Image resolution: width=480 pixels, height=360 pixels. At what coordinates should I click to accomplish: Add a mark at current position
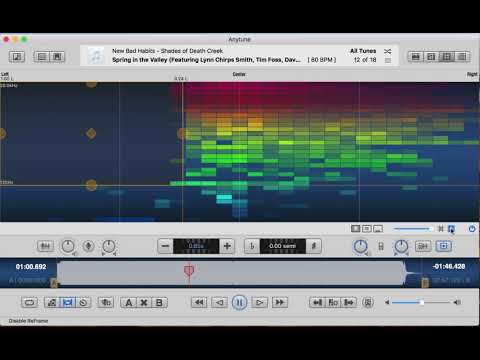pos(333,303)
